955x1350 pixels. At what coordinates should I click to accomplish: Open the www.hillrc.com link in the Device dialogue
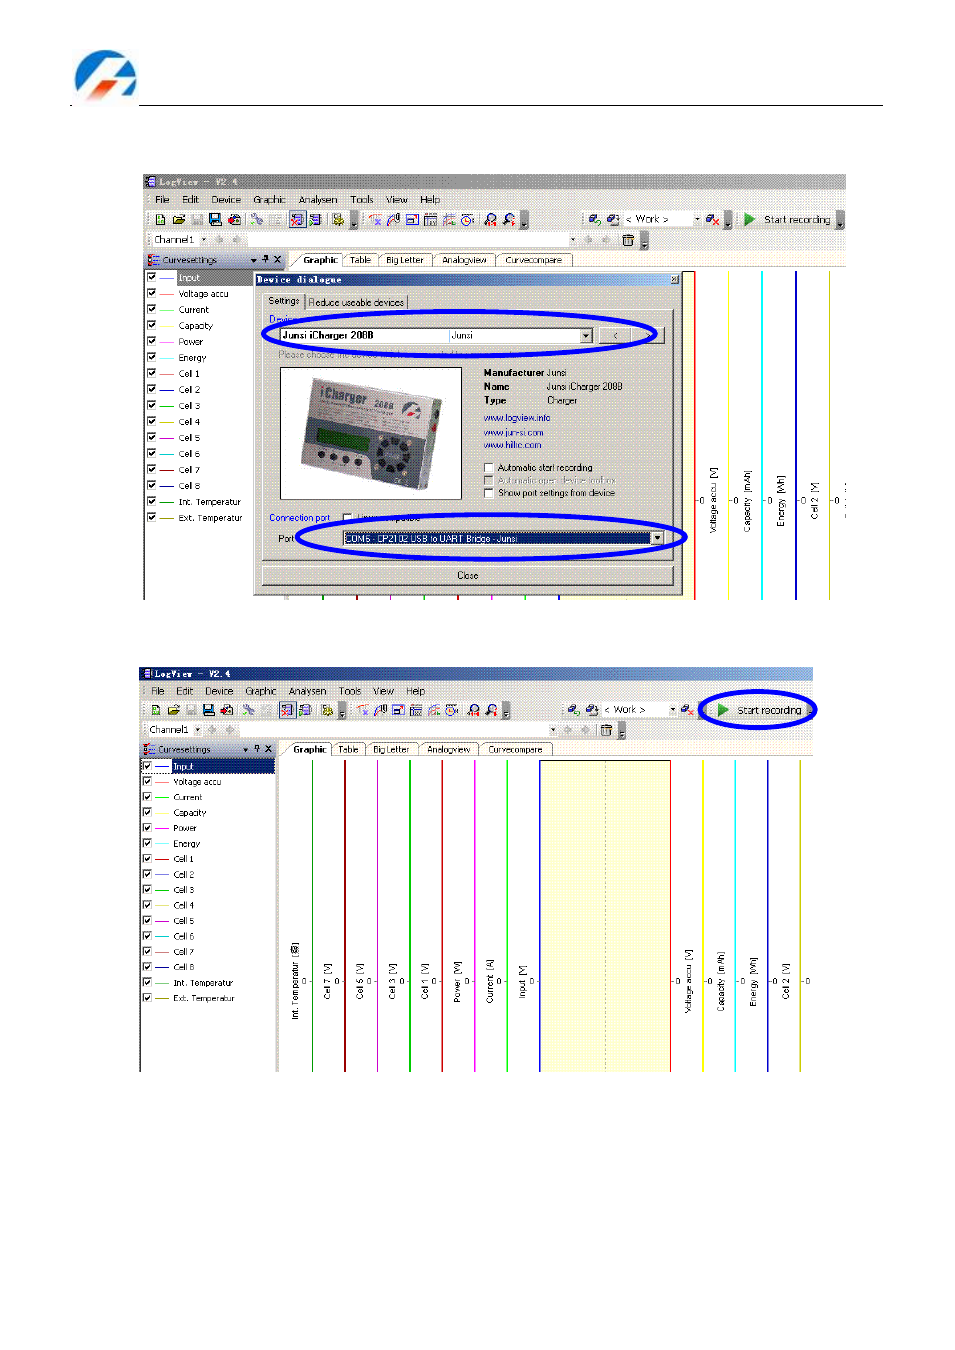513,445
